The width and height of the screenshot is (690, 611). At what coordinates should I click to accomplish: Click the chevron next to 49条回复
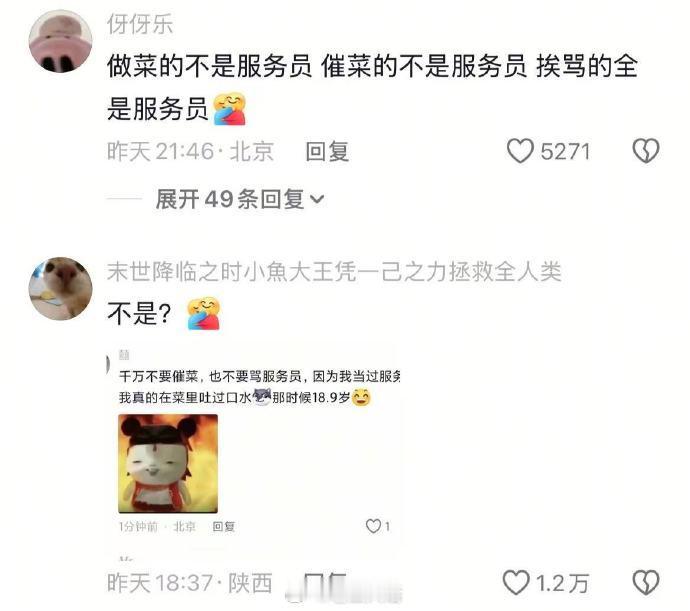pyautogui.click(x=317, y=200)
